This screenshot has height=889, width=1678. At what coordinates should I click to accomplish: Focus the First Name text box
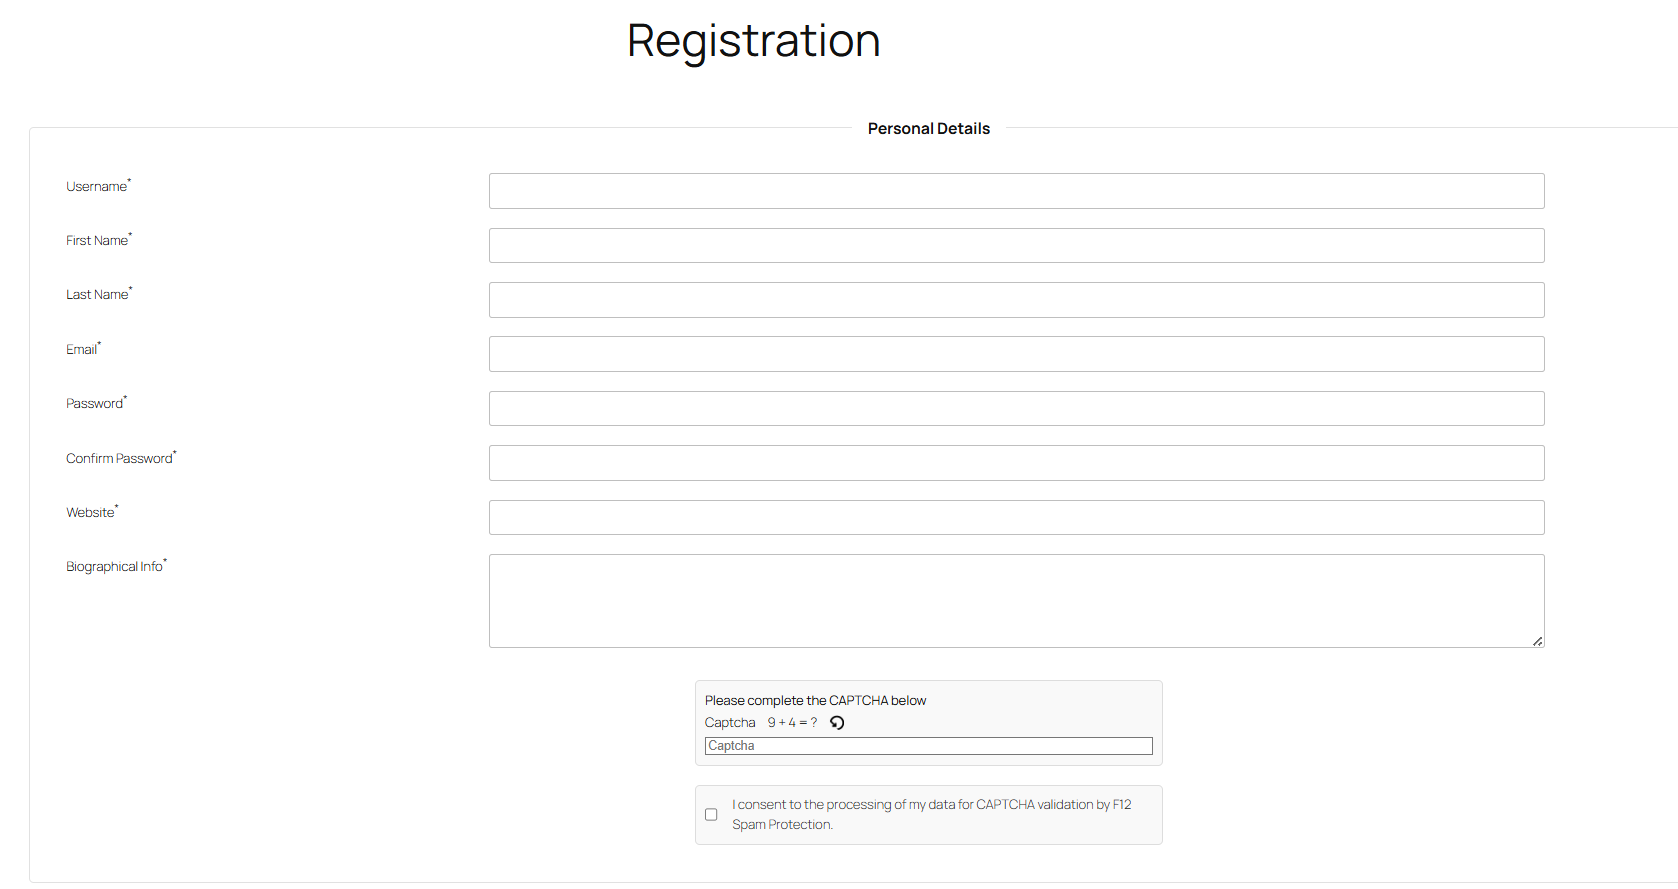pos(1016,246)
